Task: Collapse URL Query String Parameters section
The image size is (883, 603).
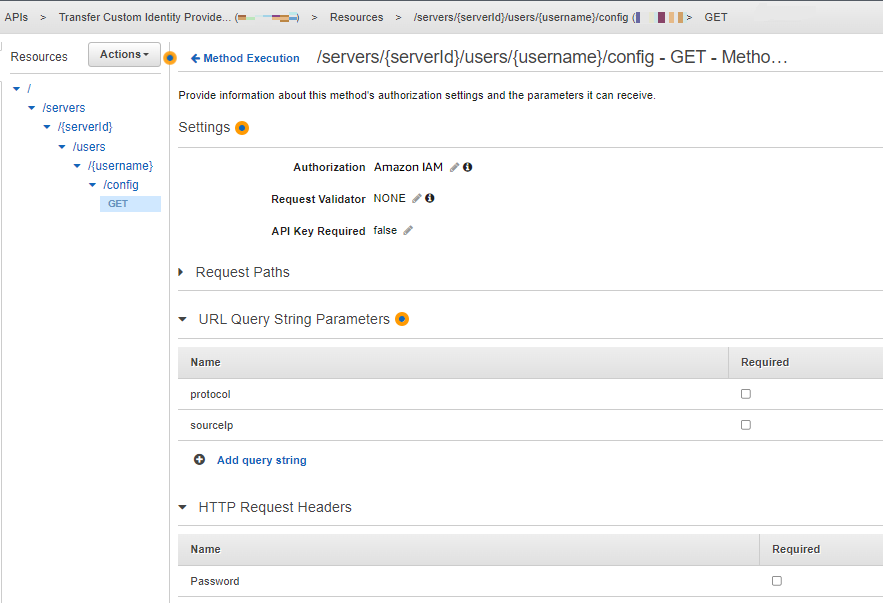Action: [x=182, y=320]
